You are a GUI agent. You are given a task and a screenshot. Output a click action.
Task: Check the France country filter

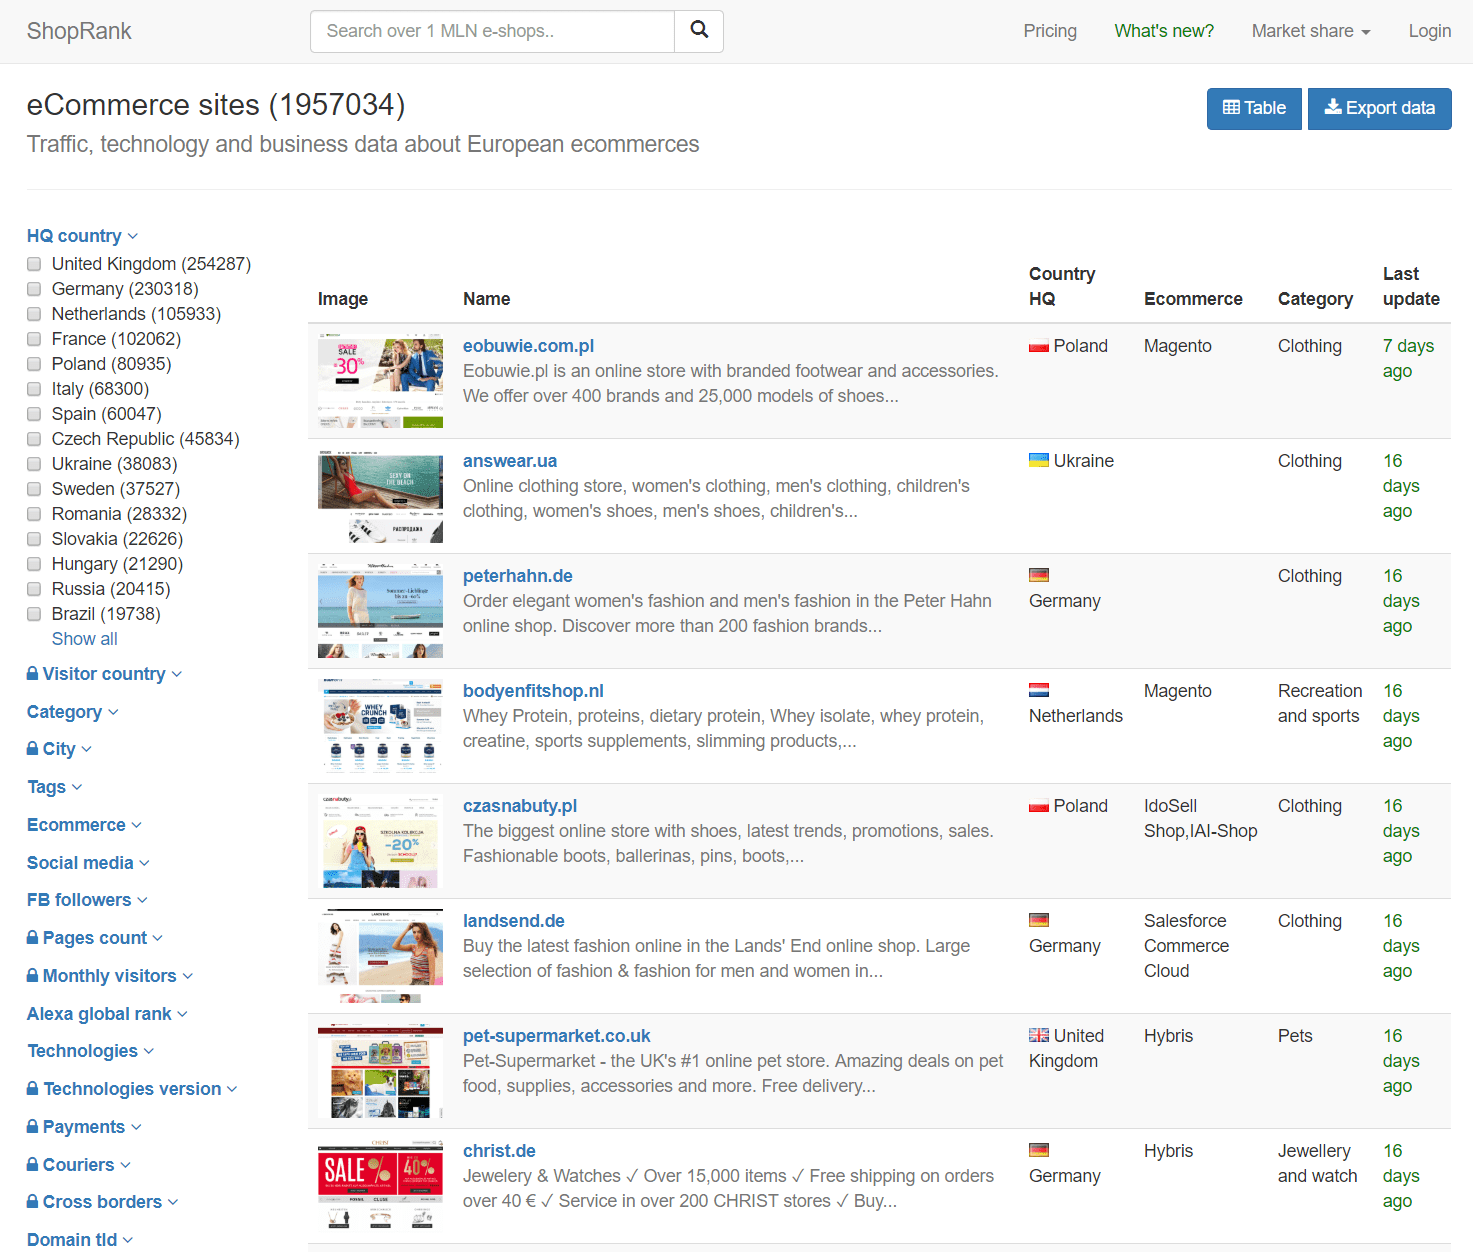(34, 339)
